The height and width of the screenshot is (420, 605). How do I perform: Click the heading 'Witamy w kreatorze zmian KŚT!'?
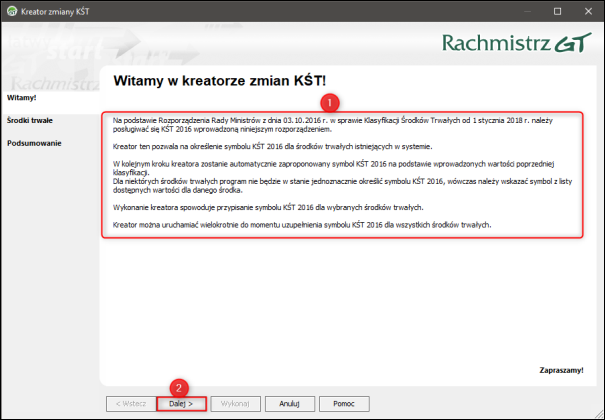[220, 81]
